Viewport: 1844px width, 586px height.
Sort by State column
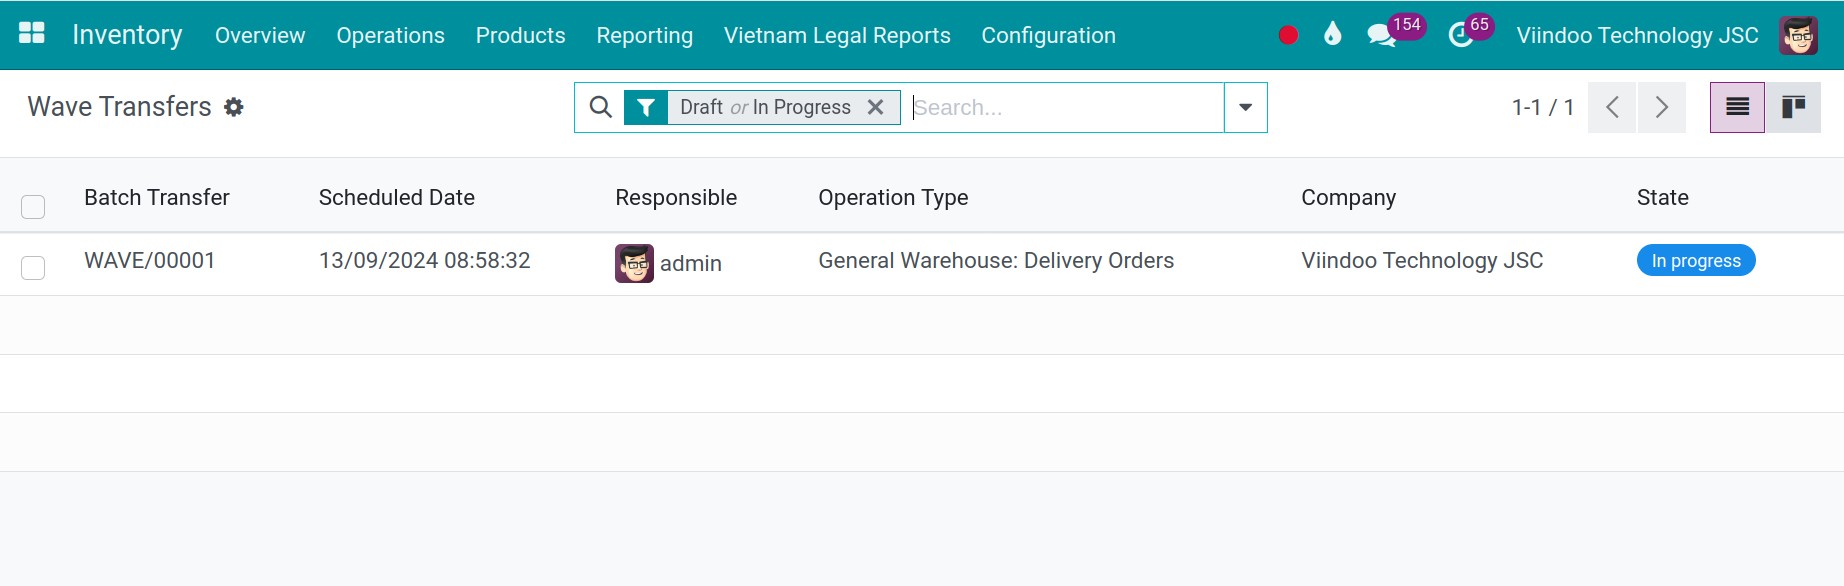1662,198
